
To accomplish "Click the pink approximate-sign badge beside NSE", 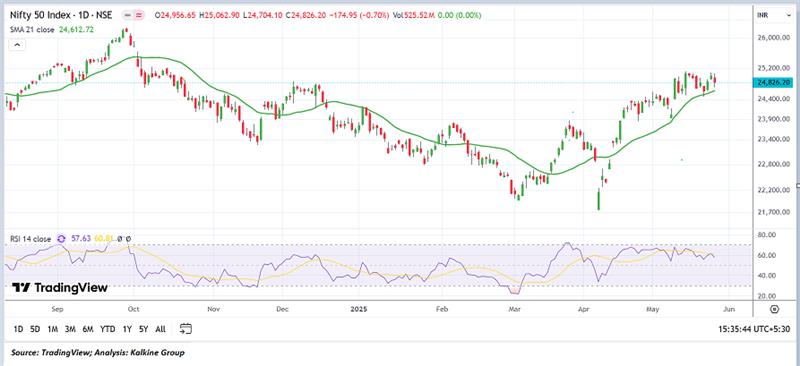I will pos(140,16).
